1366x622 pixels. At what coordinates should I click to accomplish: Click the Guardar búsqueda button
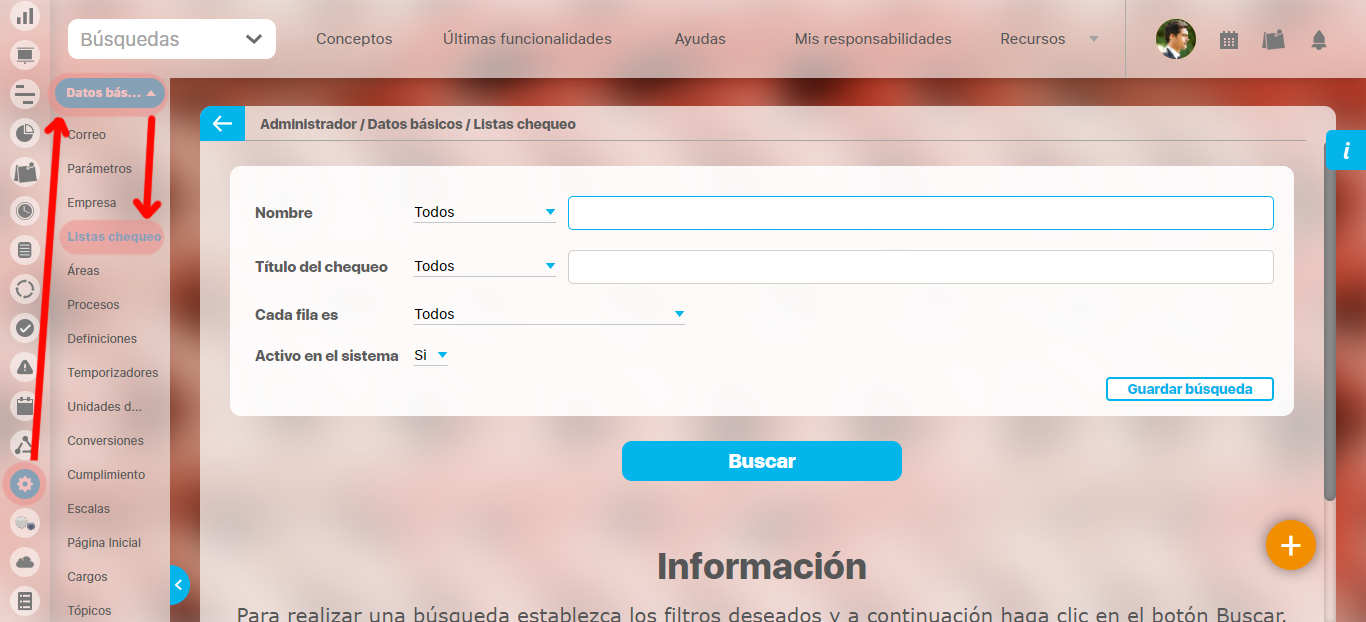(1189, 389)
